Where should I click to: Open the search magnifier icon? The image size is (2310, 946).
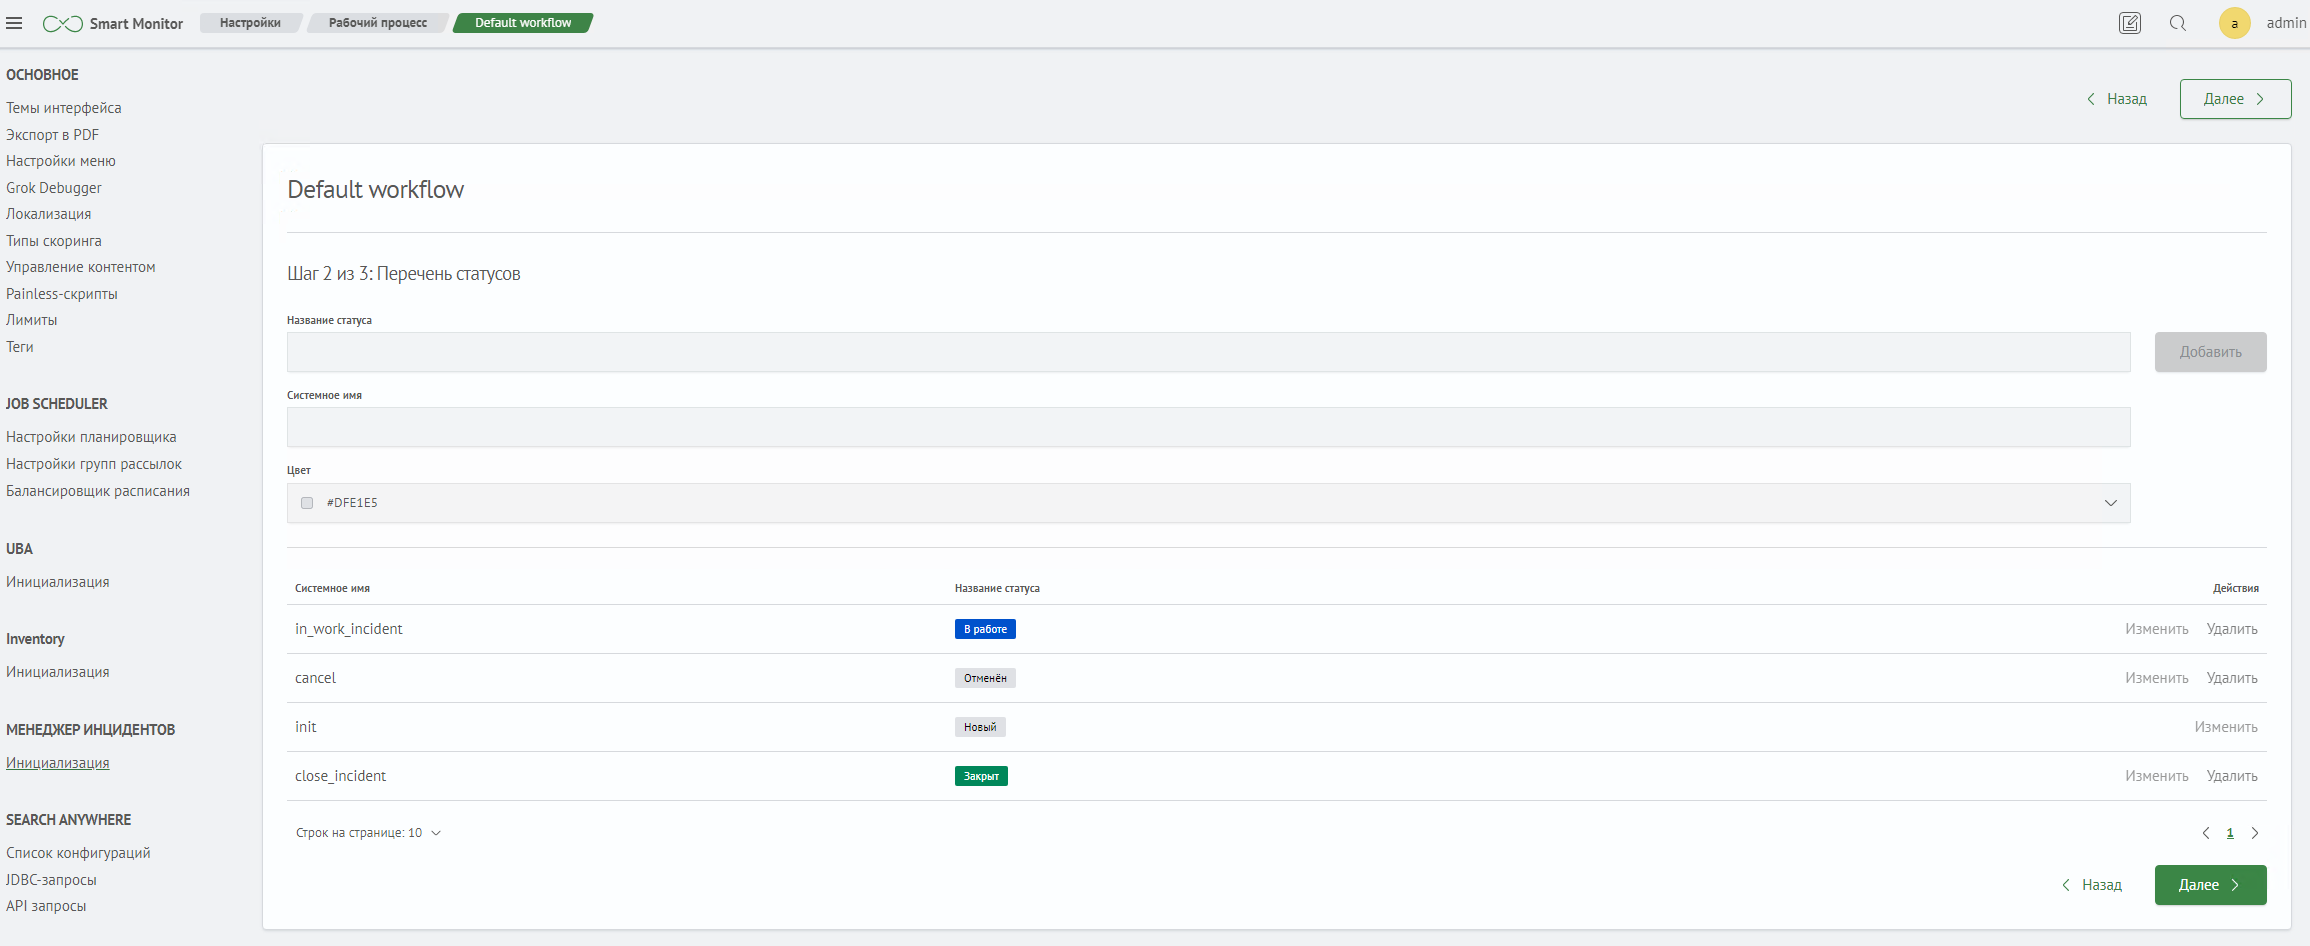(x=2178, y=23)
